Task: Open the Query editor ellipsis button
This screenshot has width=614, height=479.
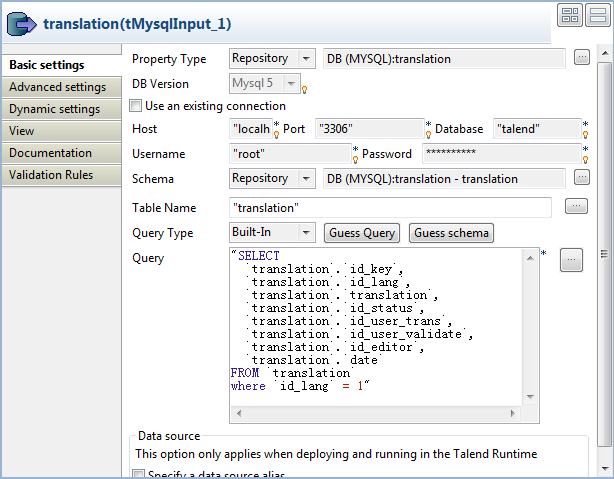Action: click(x=570, y=260)
